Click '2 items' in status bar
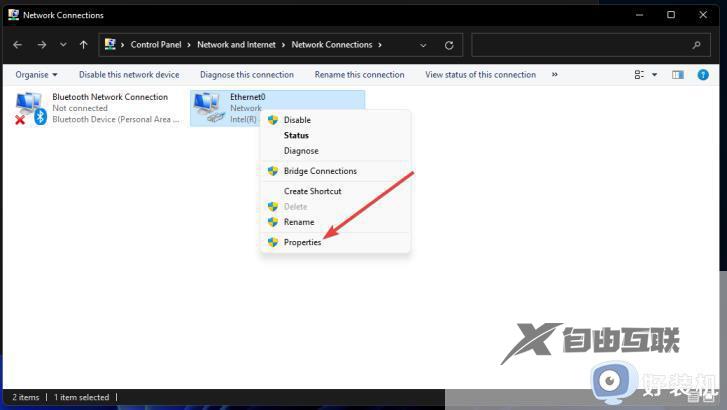The width and height of the screenshot is (727, 410). (x=26, y=397)
